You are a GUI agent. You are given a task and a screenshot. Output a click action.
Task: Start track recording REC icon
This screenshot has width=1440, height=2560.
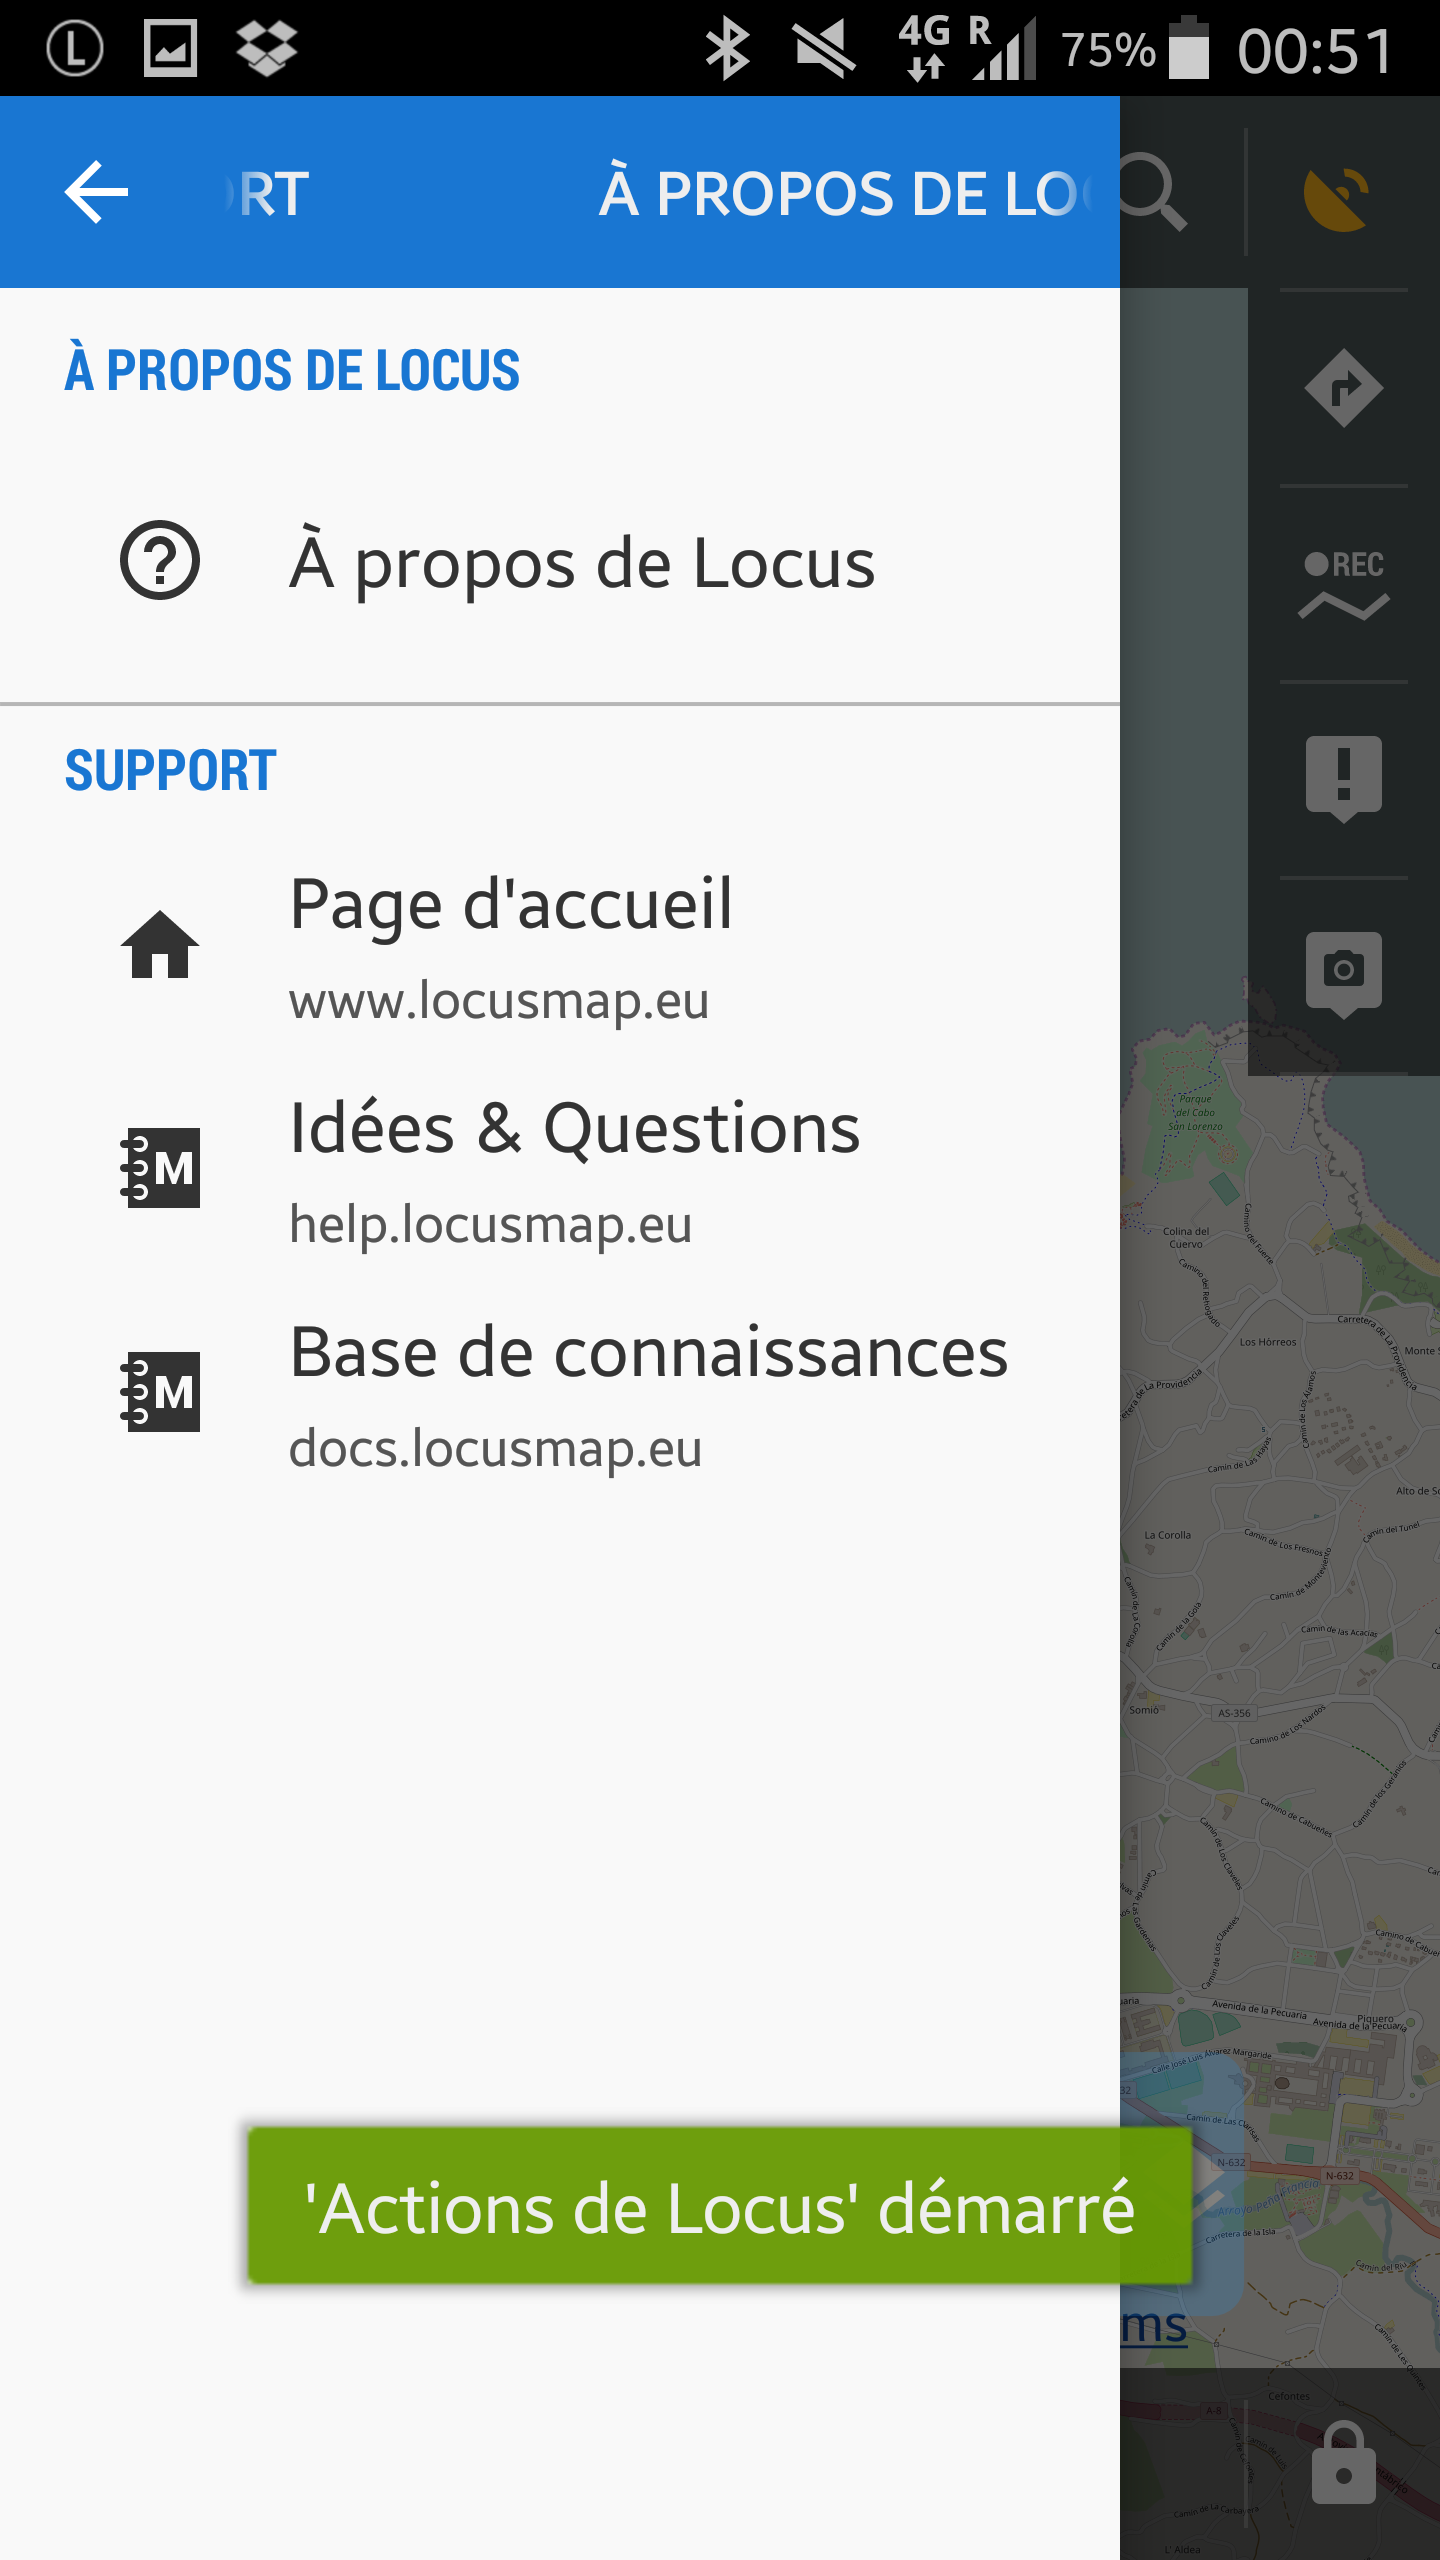pos(1343,584)
